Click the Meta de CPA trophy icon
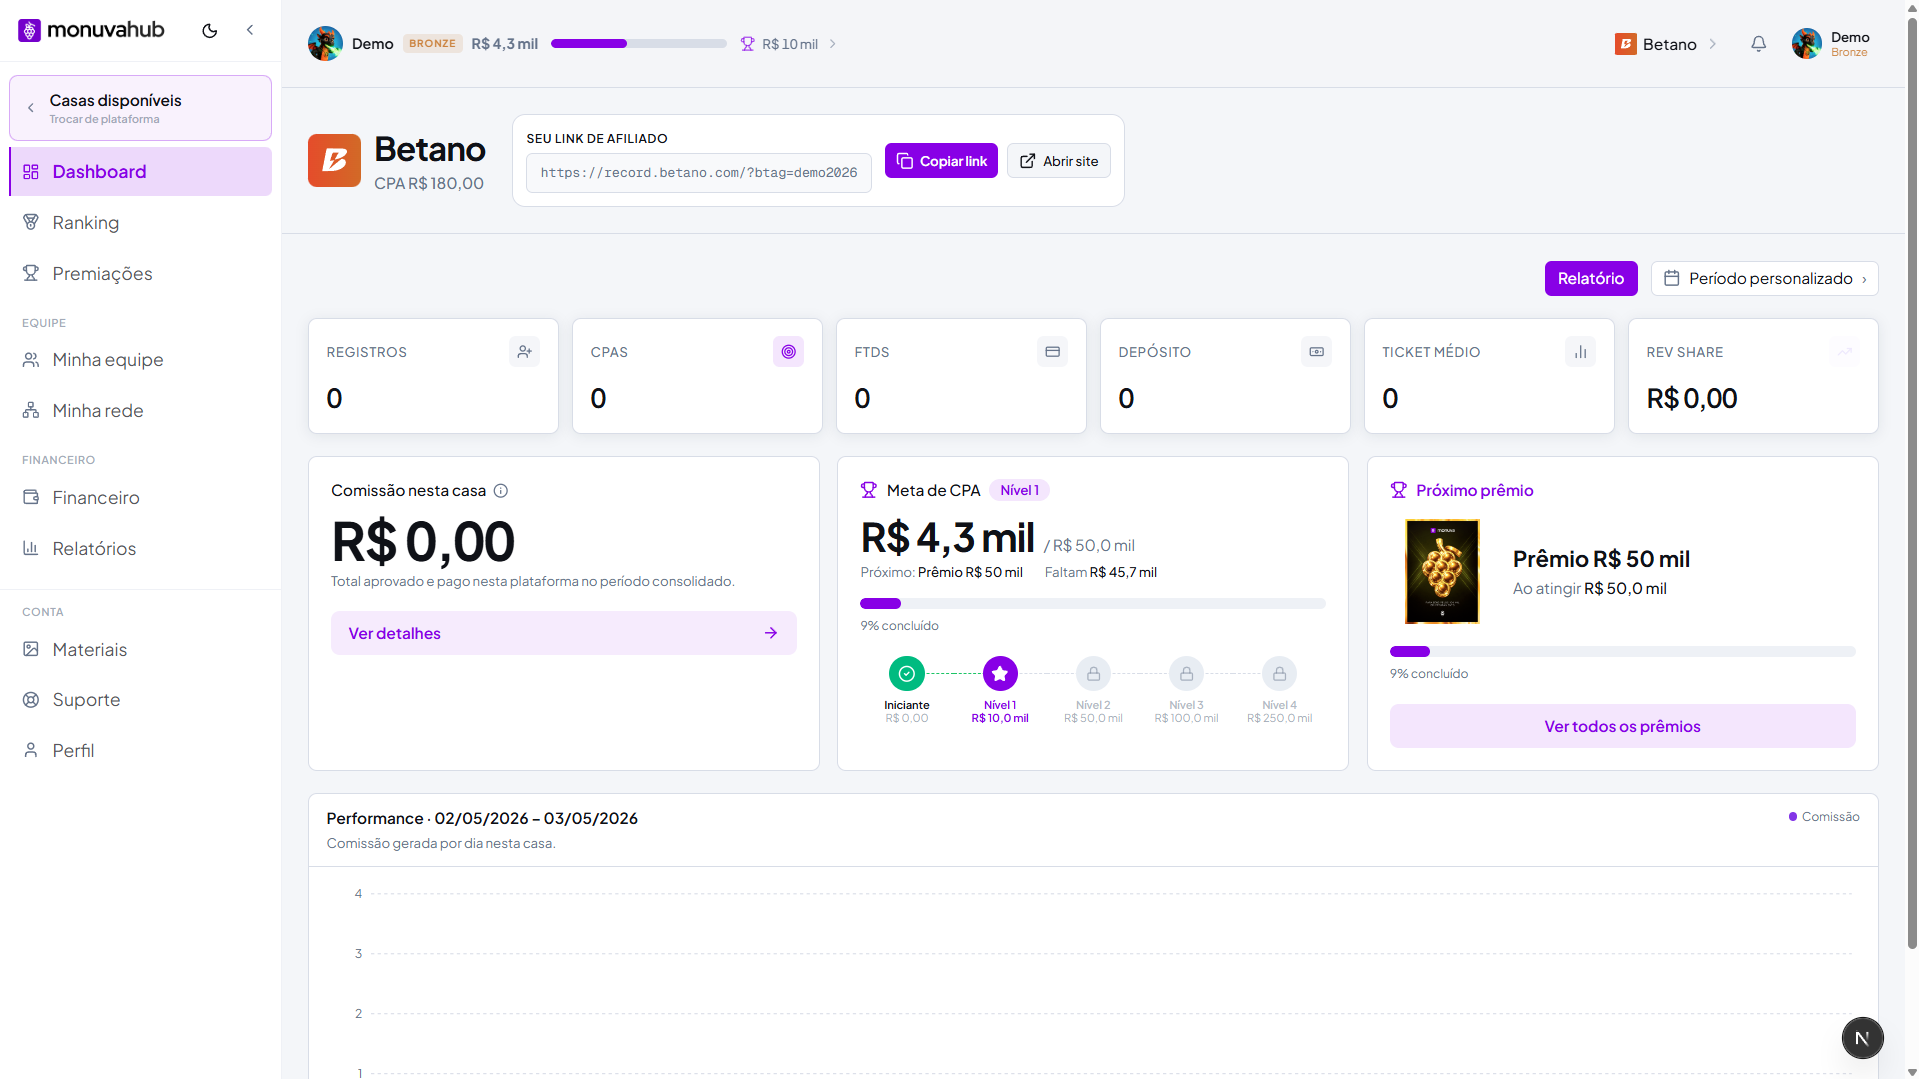The height and width of the screenshot is (1079, 1919). [869, 491]
